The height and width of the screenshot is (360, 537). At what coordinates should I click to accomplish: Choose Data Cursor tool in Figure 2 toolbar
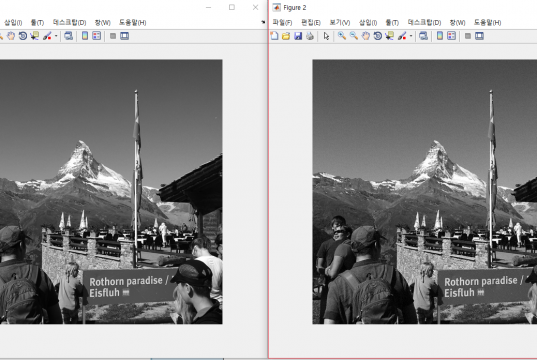click(x=389, y=36)
